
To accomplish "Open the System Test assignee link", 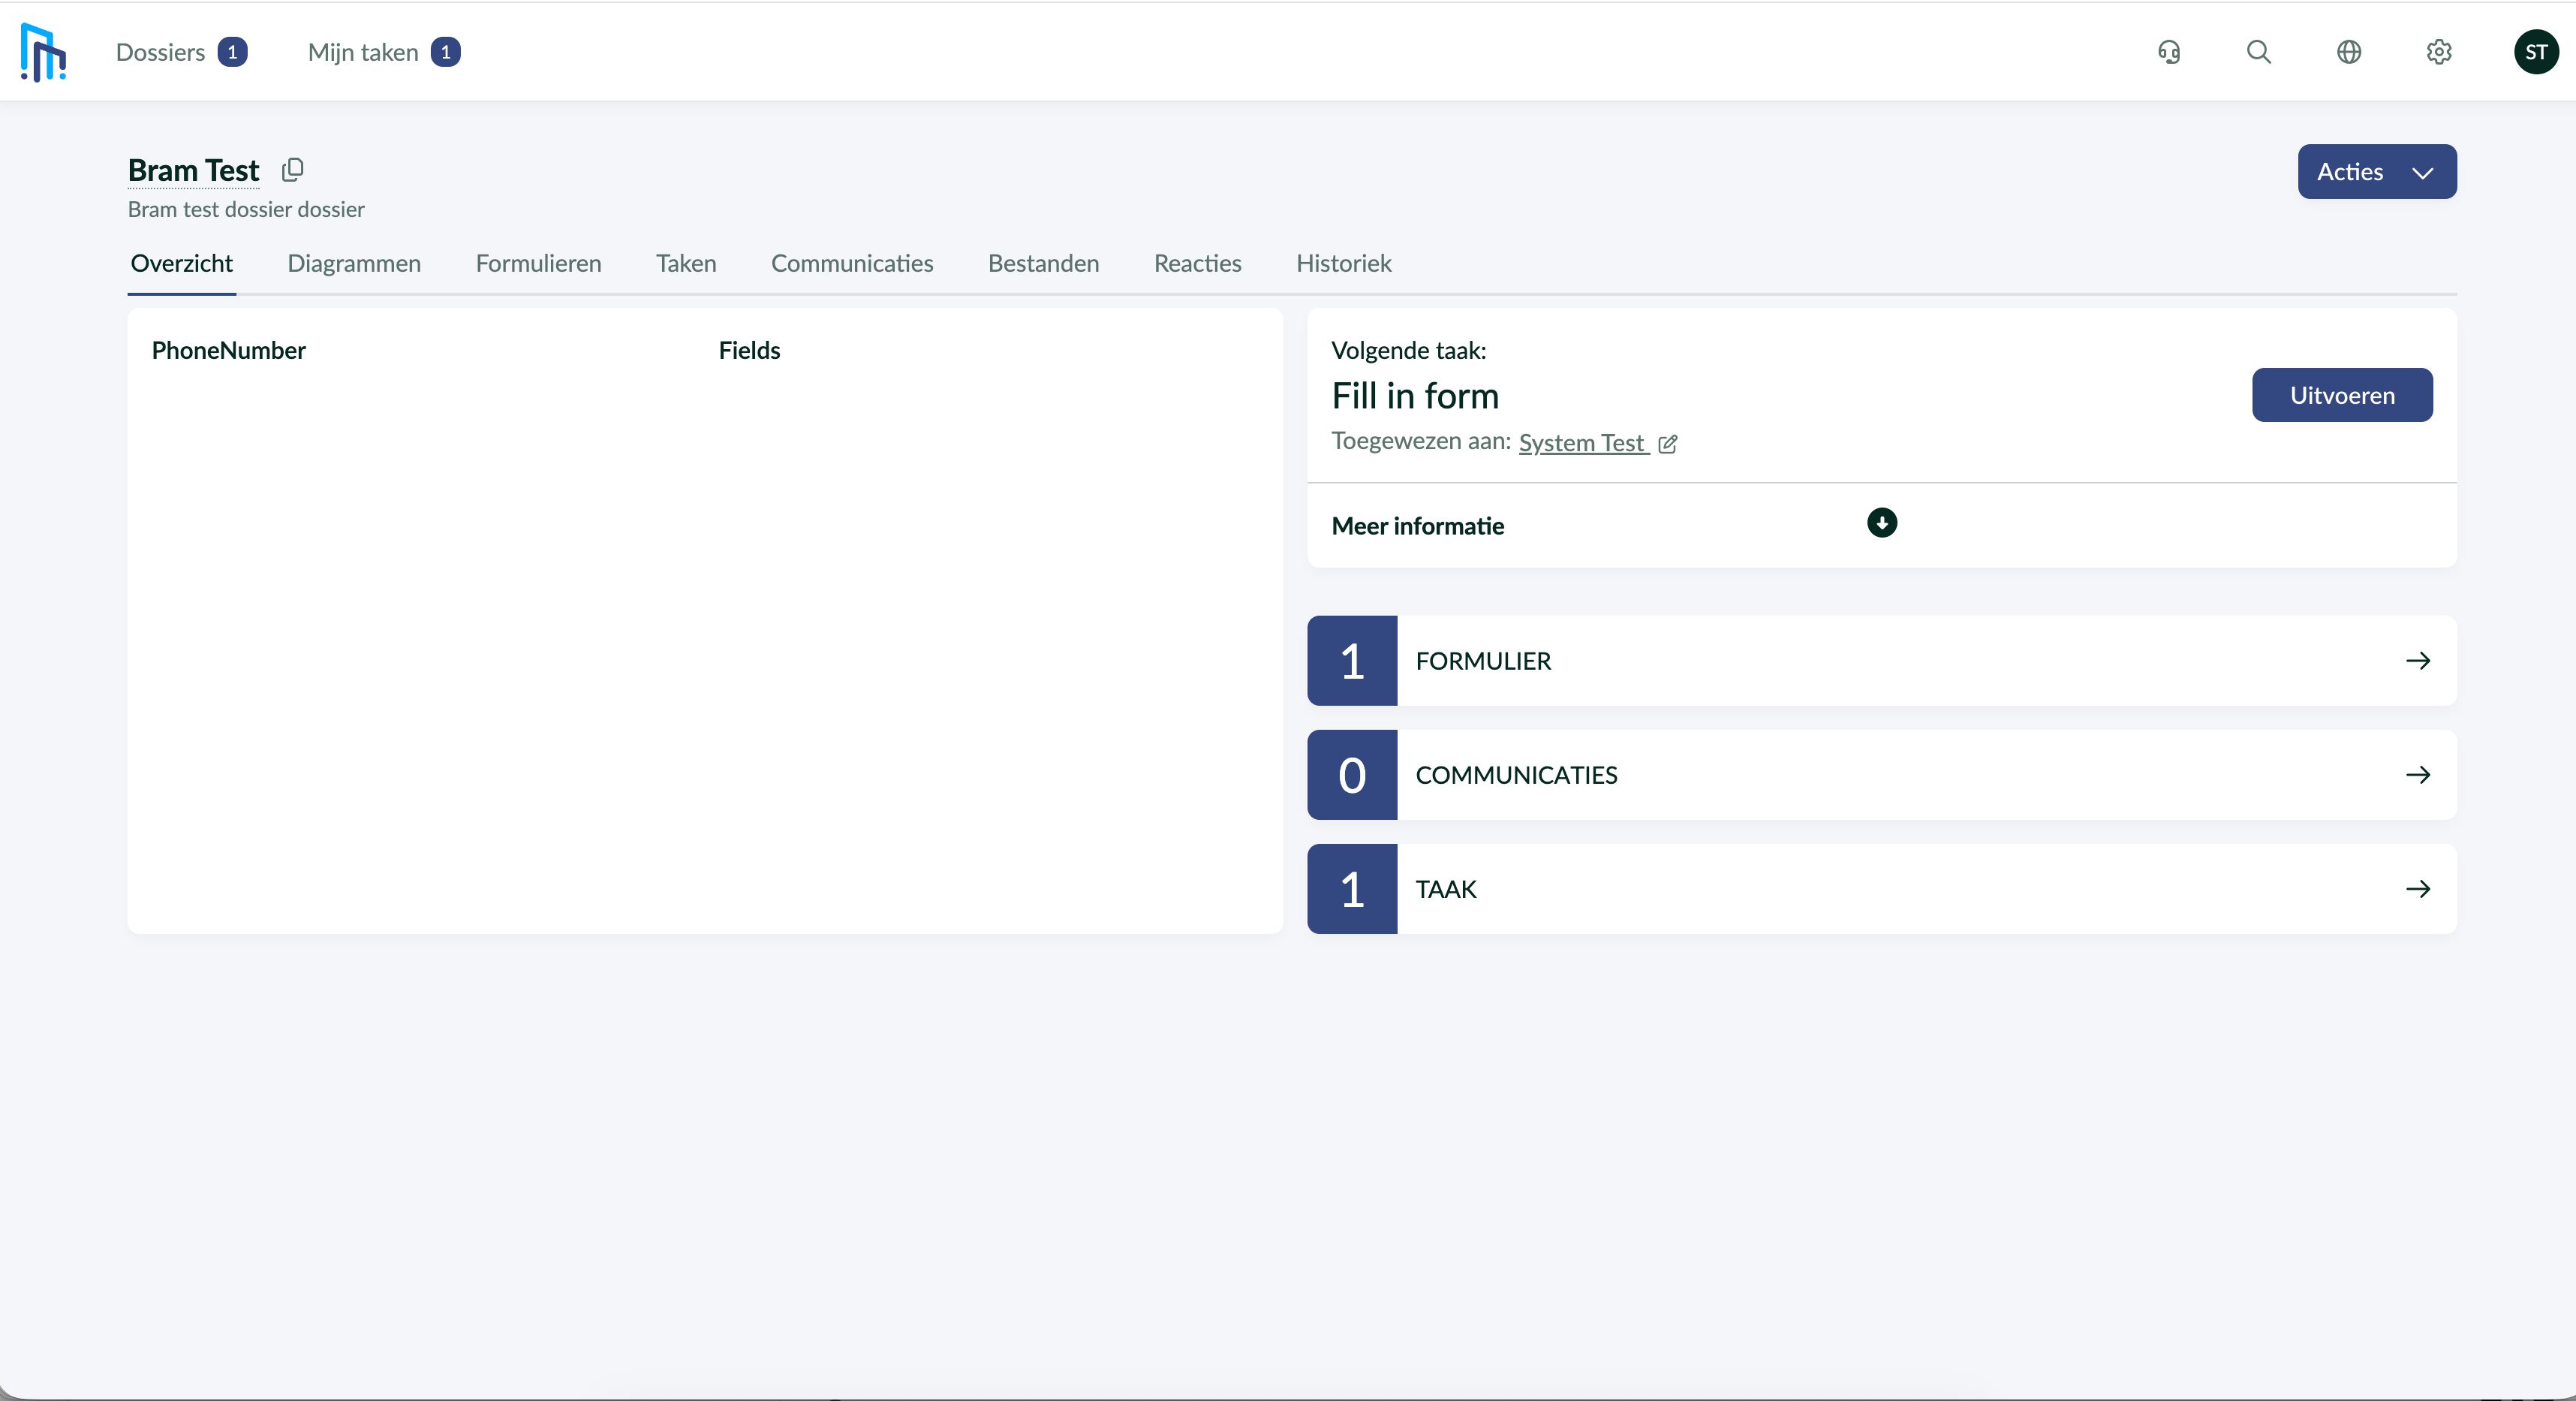I will coord(1581,443).
